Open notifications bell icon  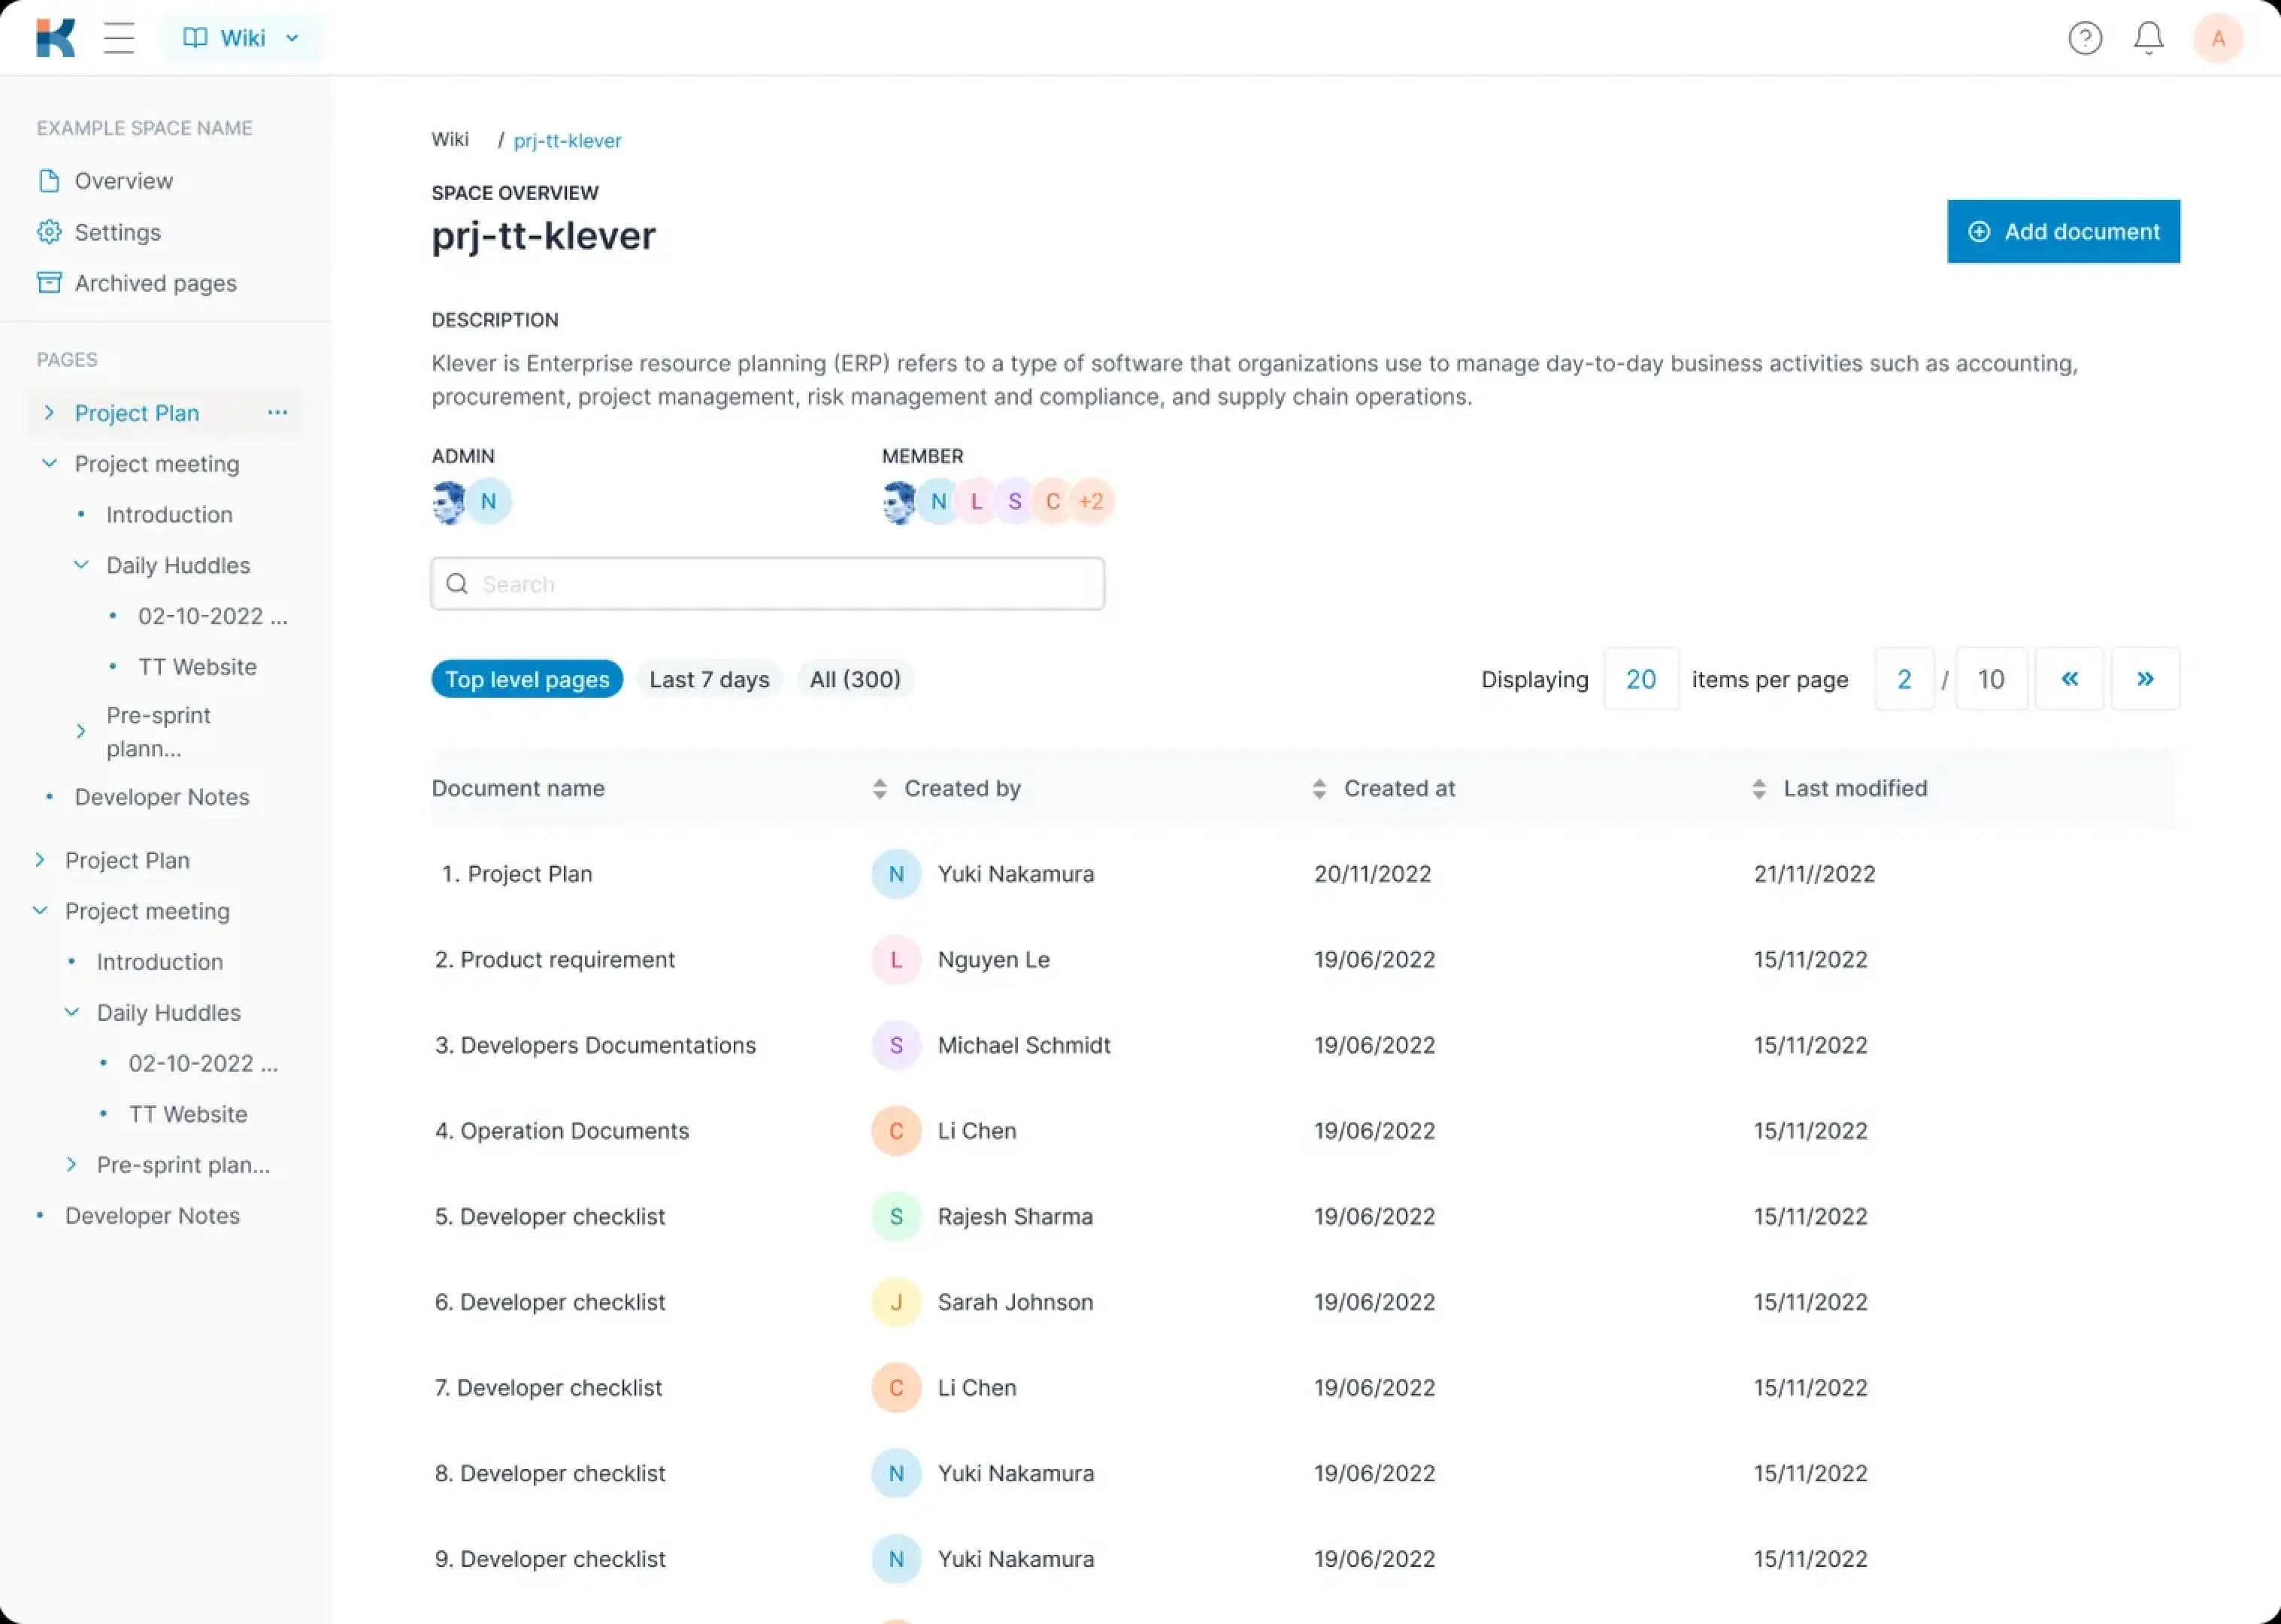coord(2148,38)
